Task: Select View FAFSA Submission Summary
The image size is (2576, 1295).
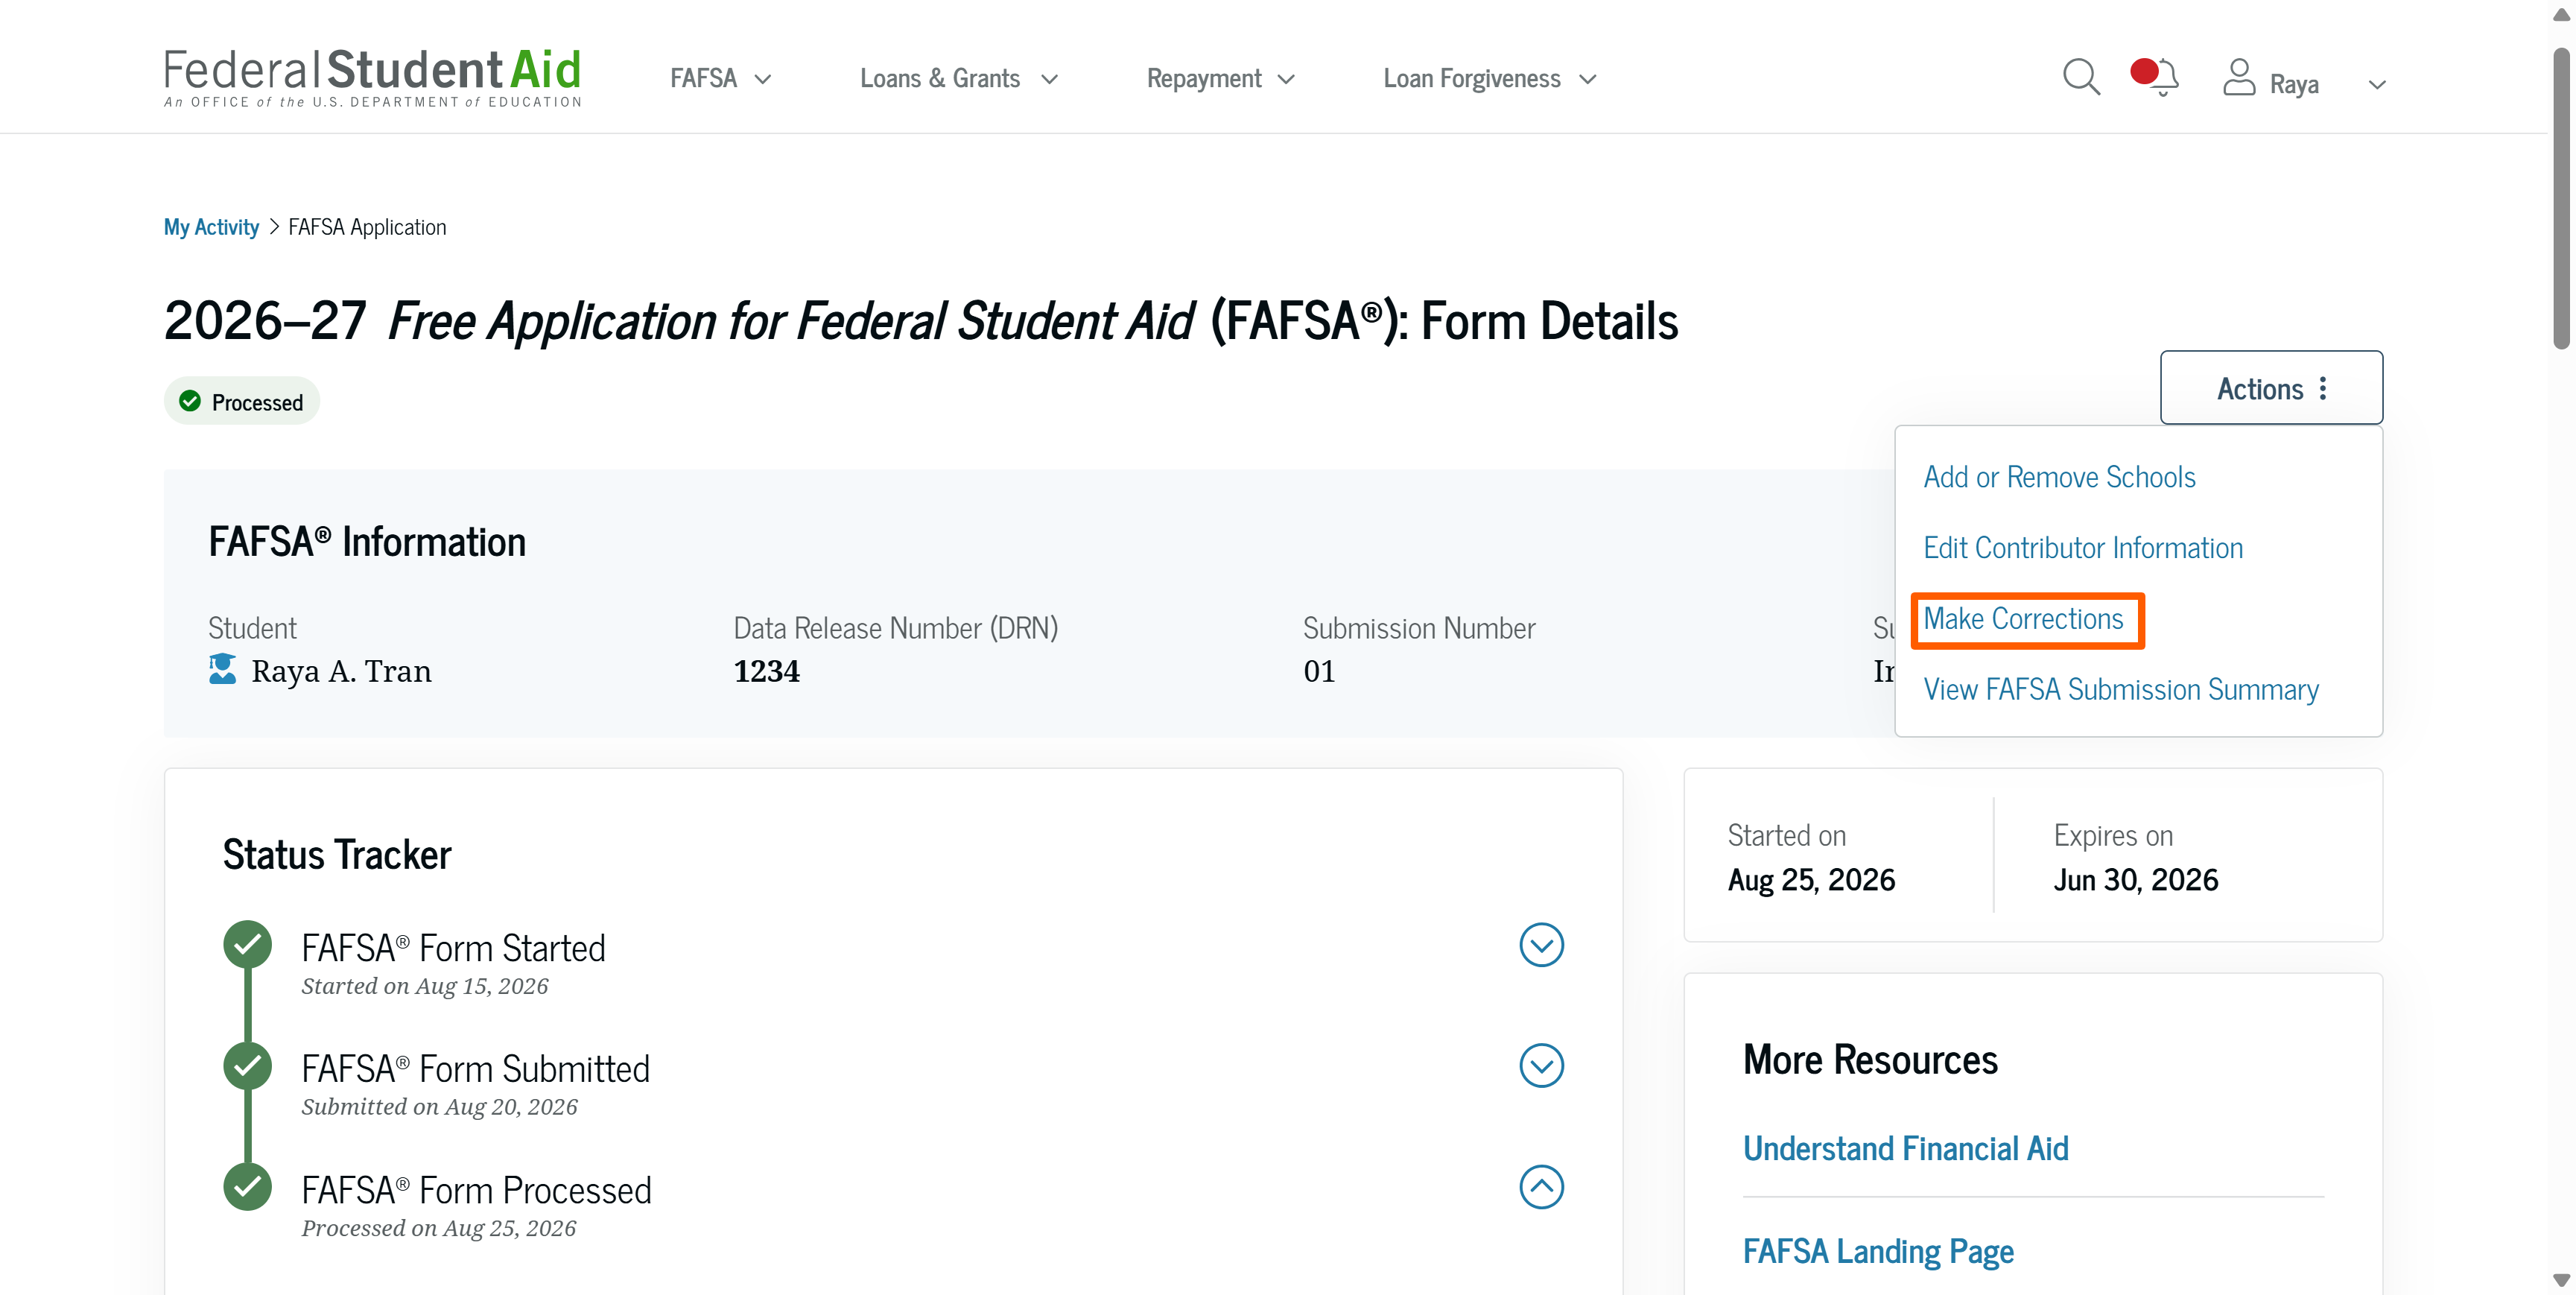Action: click(2121, 690)
